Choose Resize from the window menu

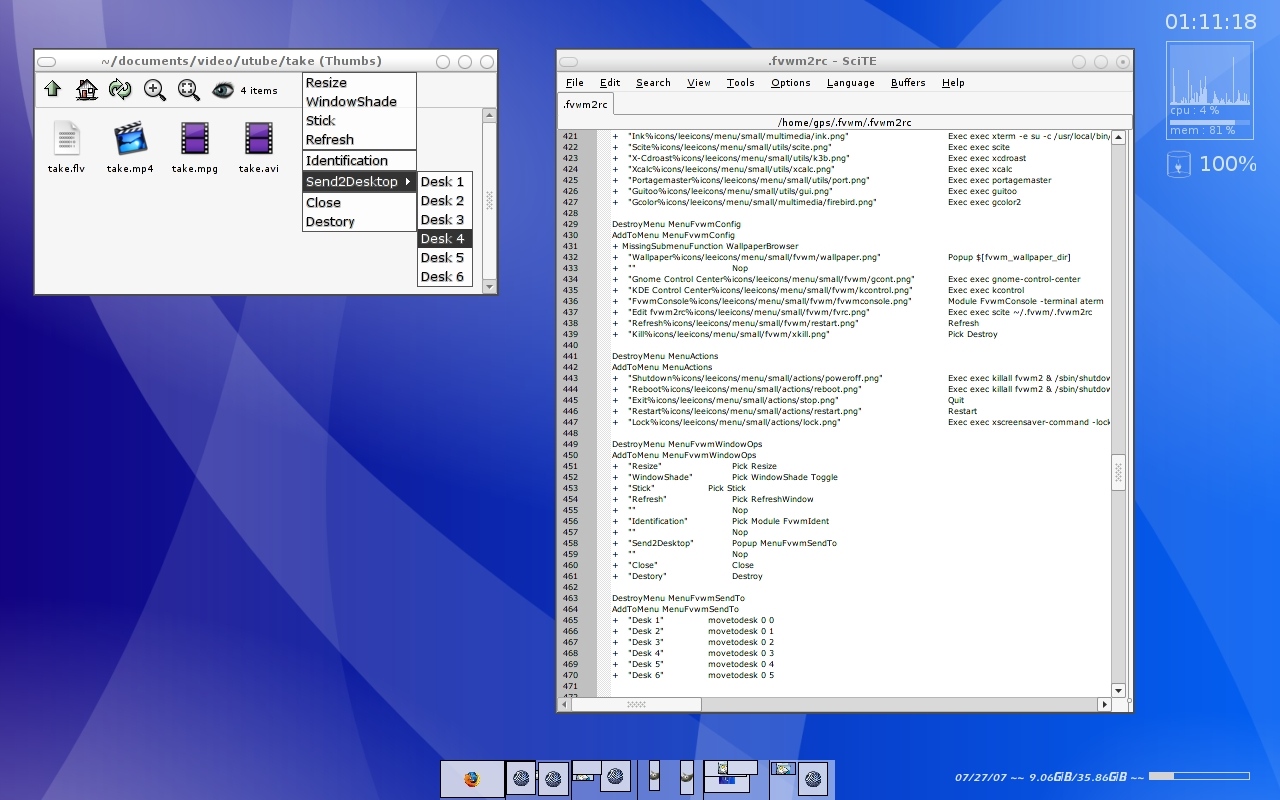click(359, 83)
